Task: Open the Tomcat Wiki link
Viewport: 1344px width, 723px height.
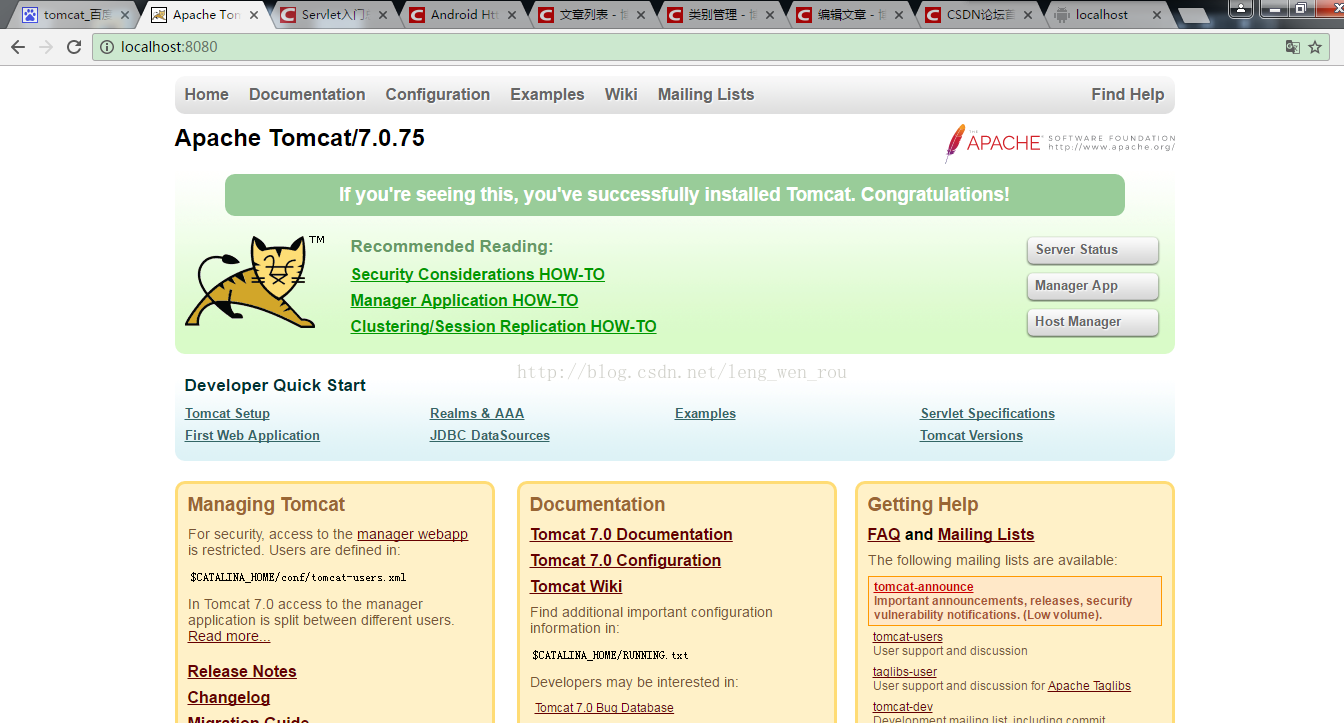Action: coord(576,586)
